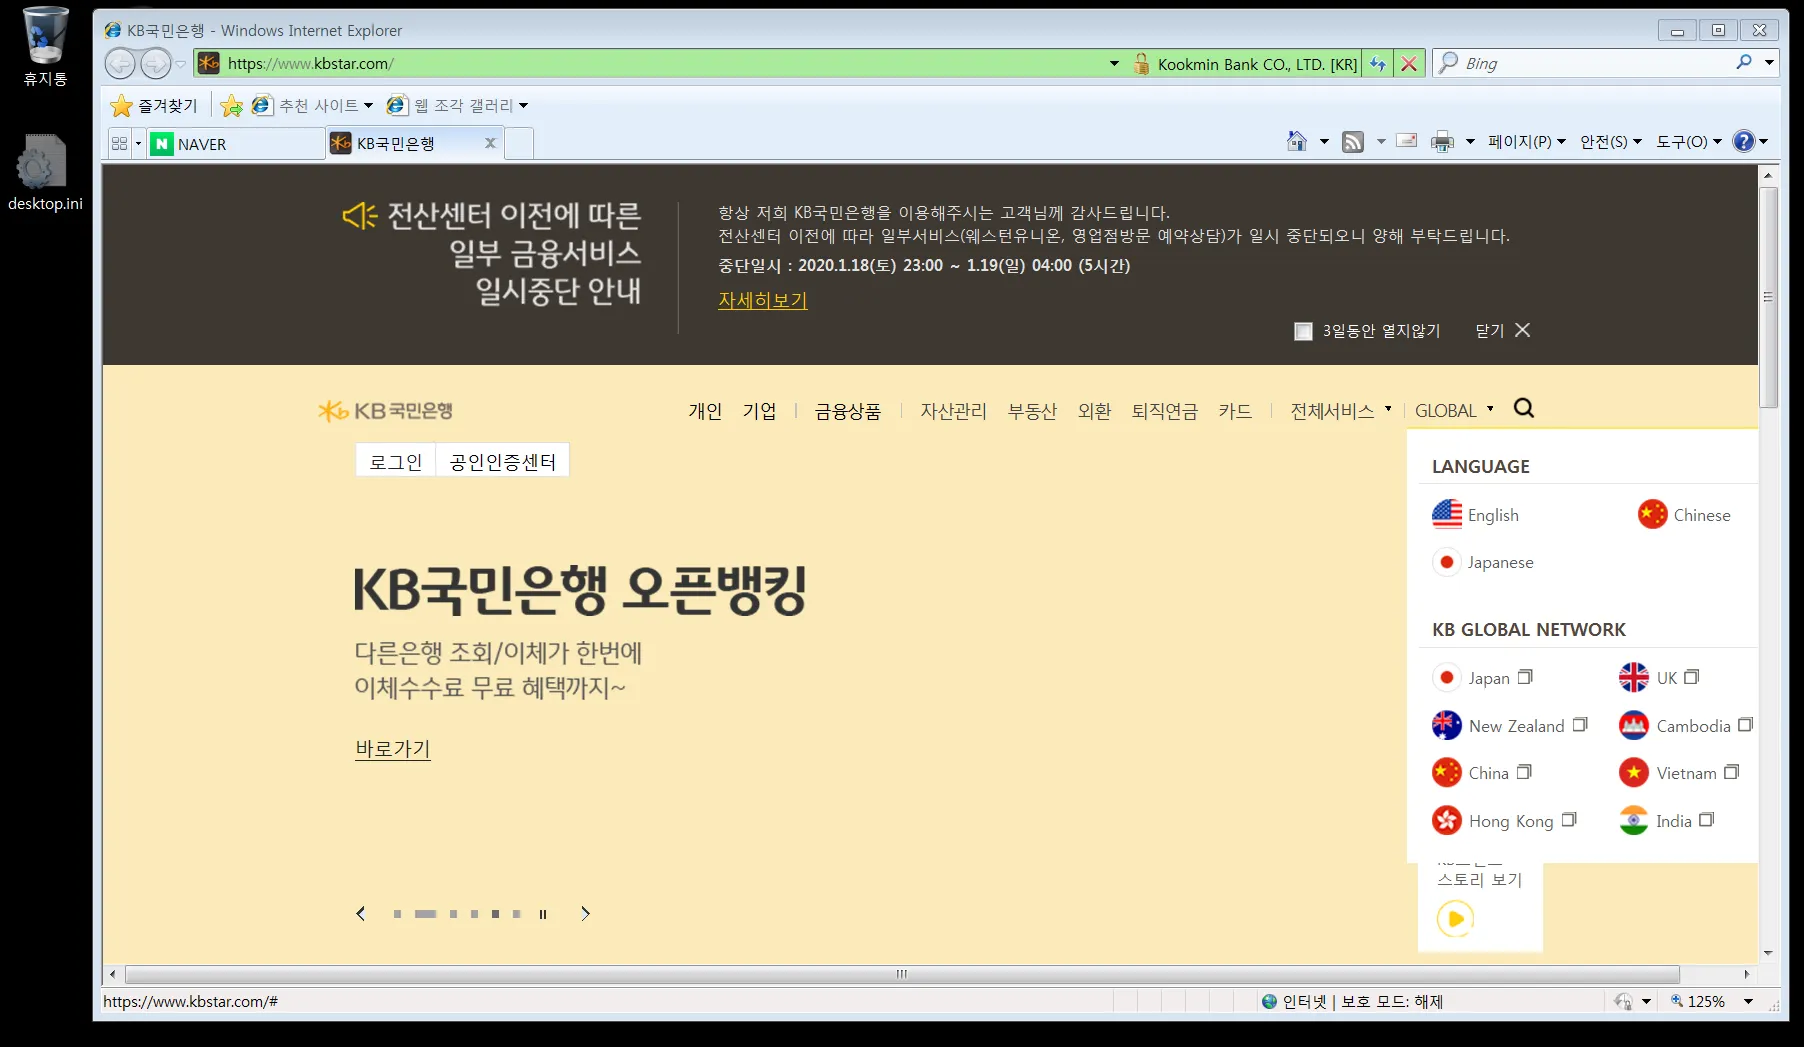This screenshot has height=1047, width=1804.
Task: Click the KB Kookmin Bank logo
Action: coord(385,411)
